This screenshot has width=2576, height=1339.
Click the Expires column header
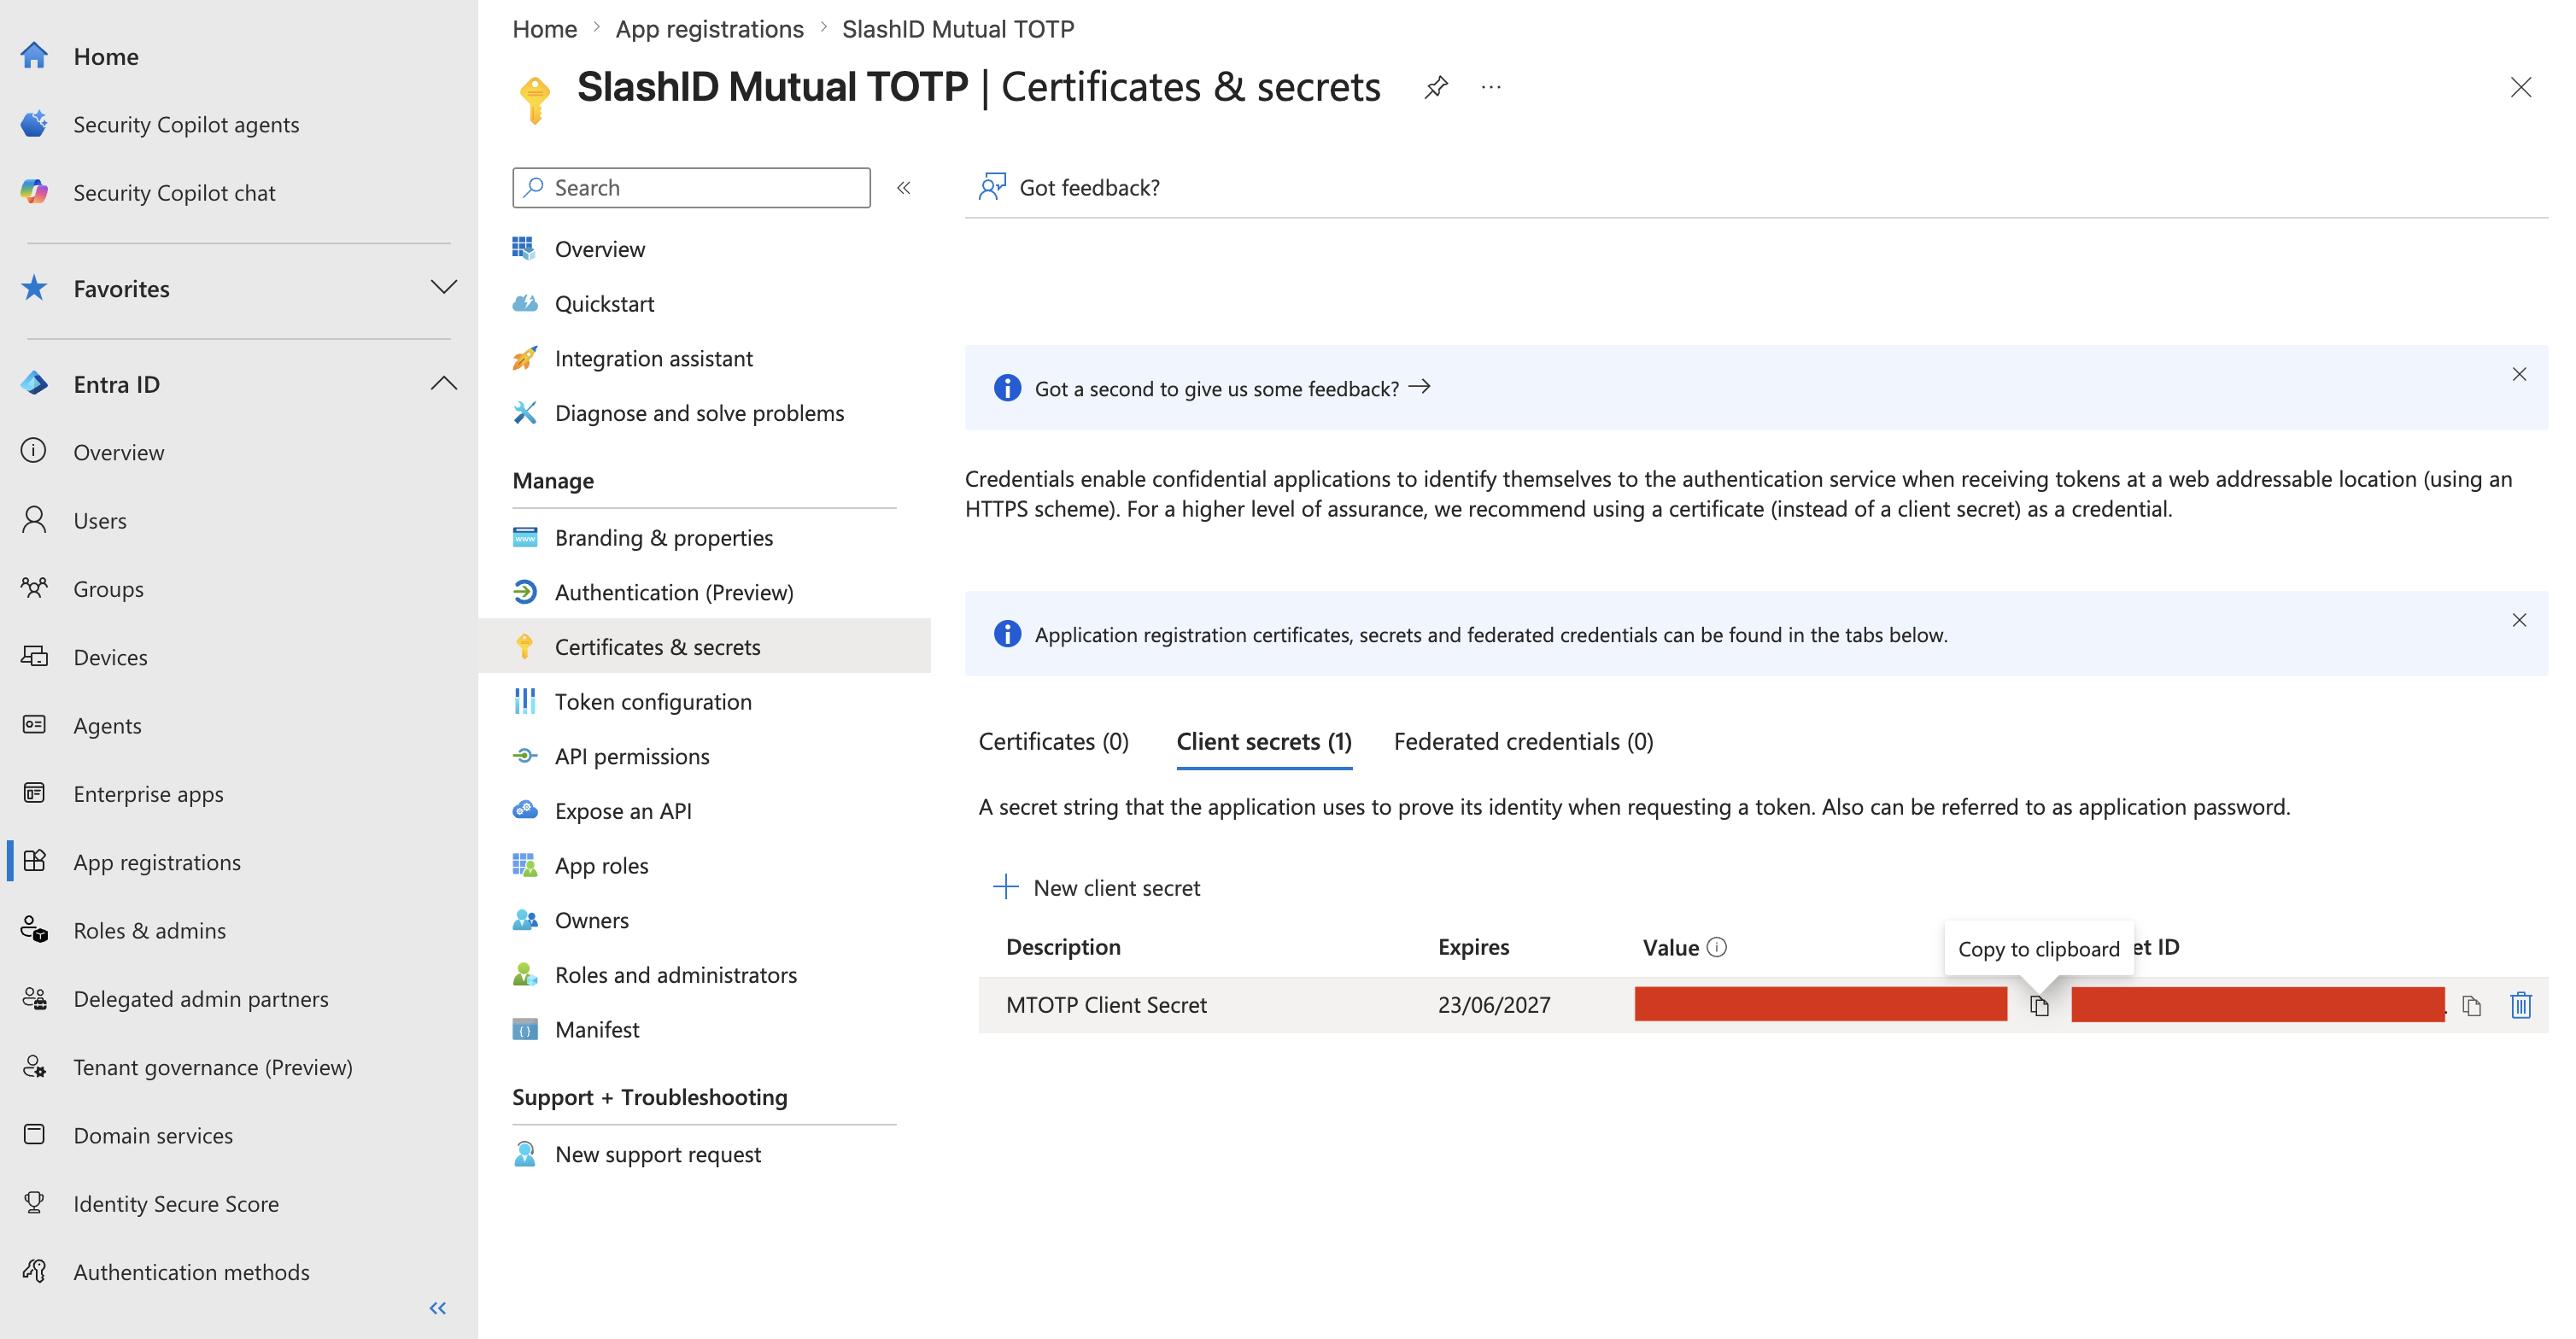pyautogui.click(x=1473, y=946)
